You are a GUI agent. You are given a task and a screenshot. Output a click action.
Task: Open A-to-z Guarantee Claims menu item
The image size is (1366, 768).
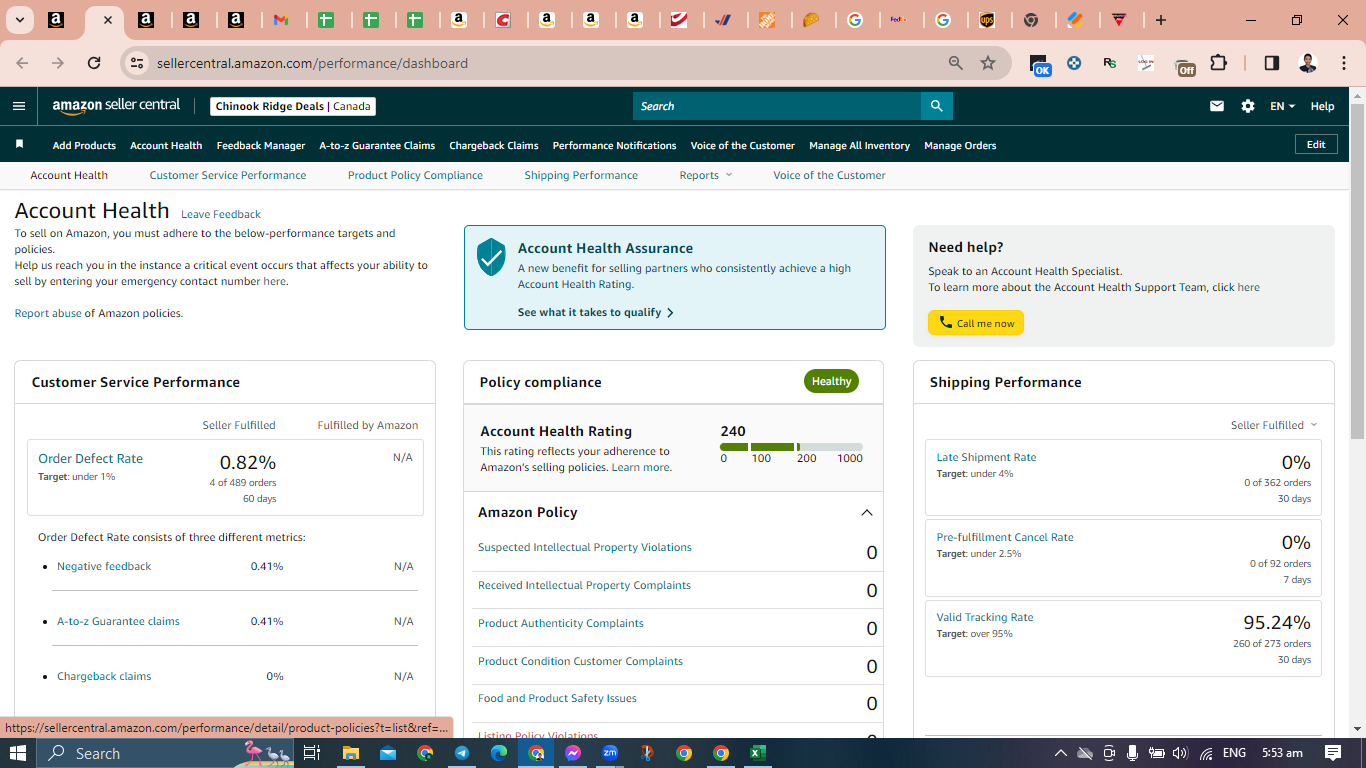[x=377, y=145]
